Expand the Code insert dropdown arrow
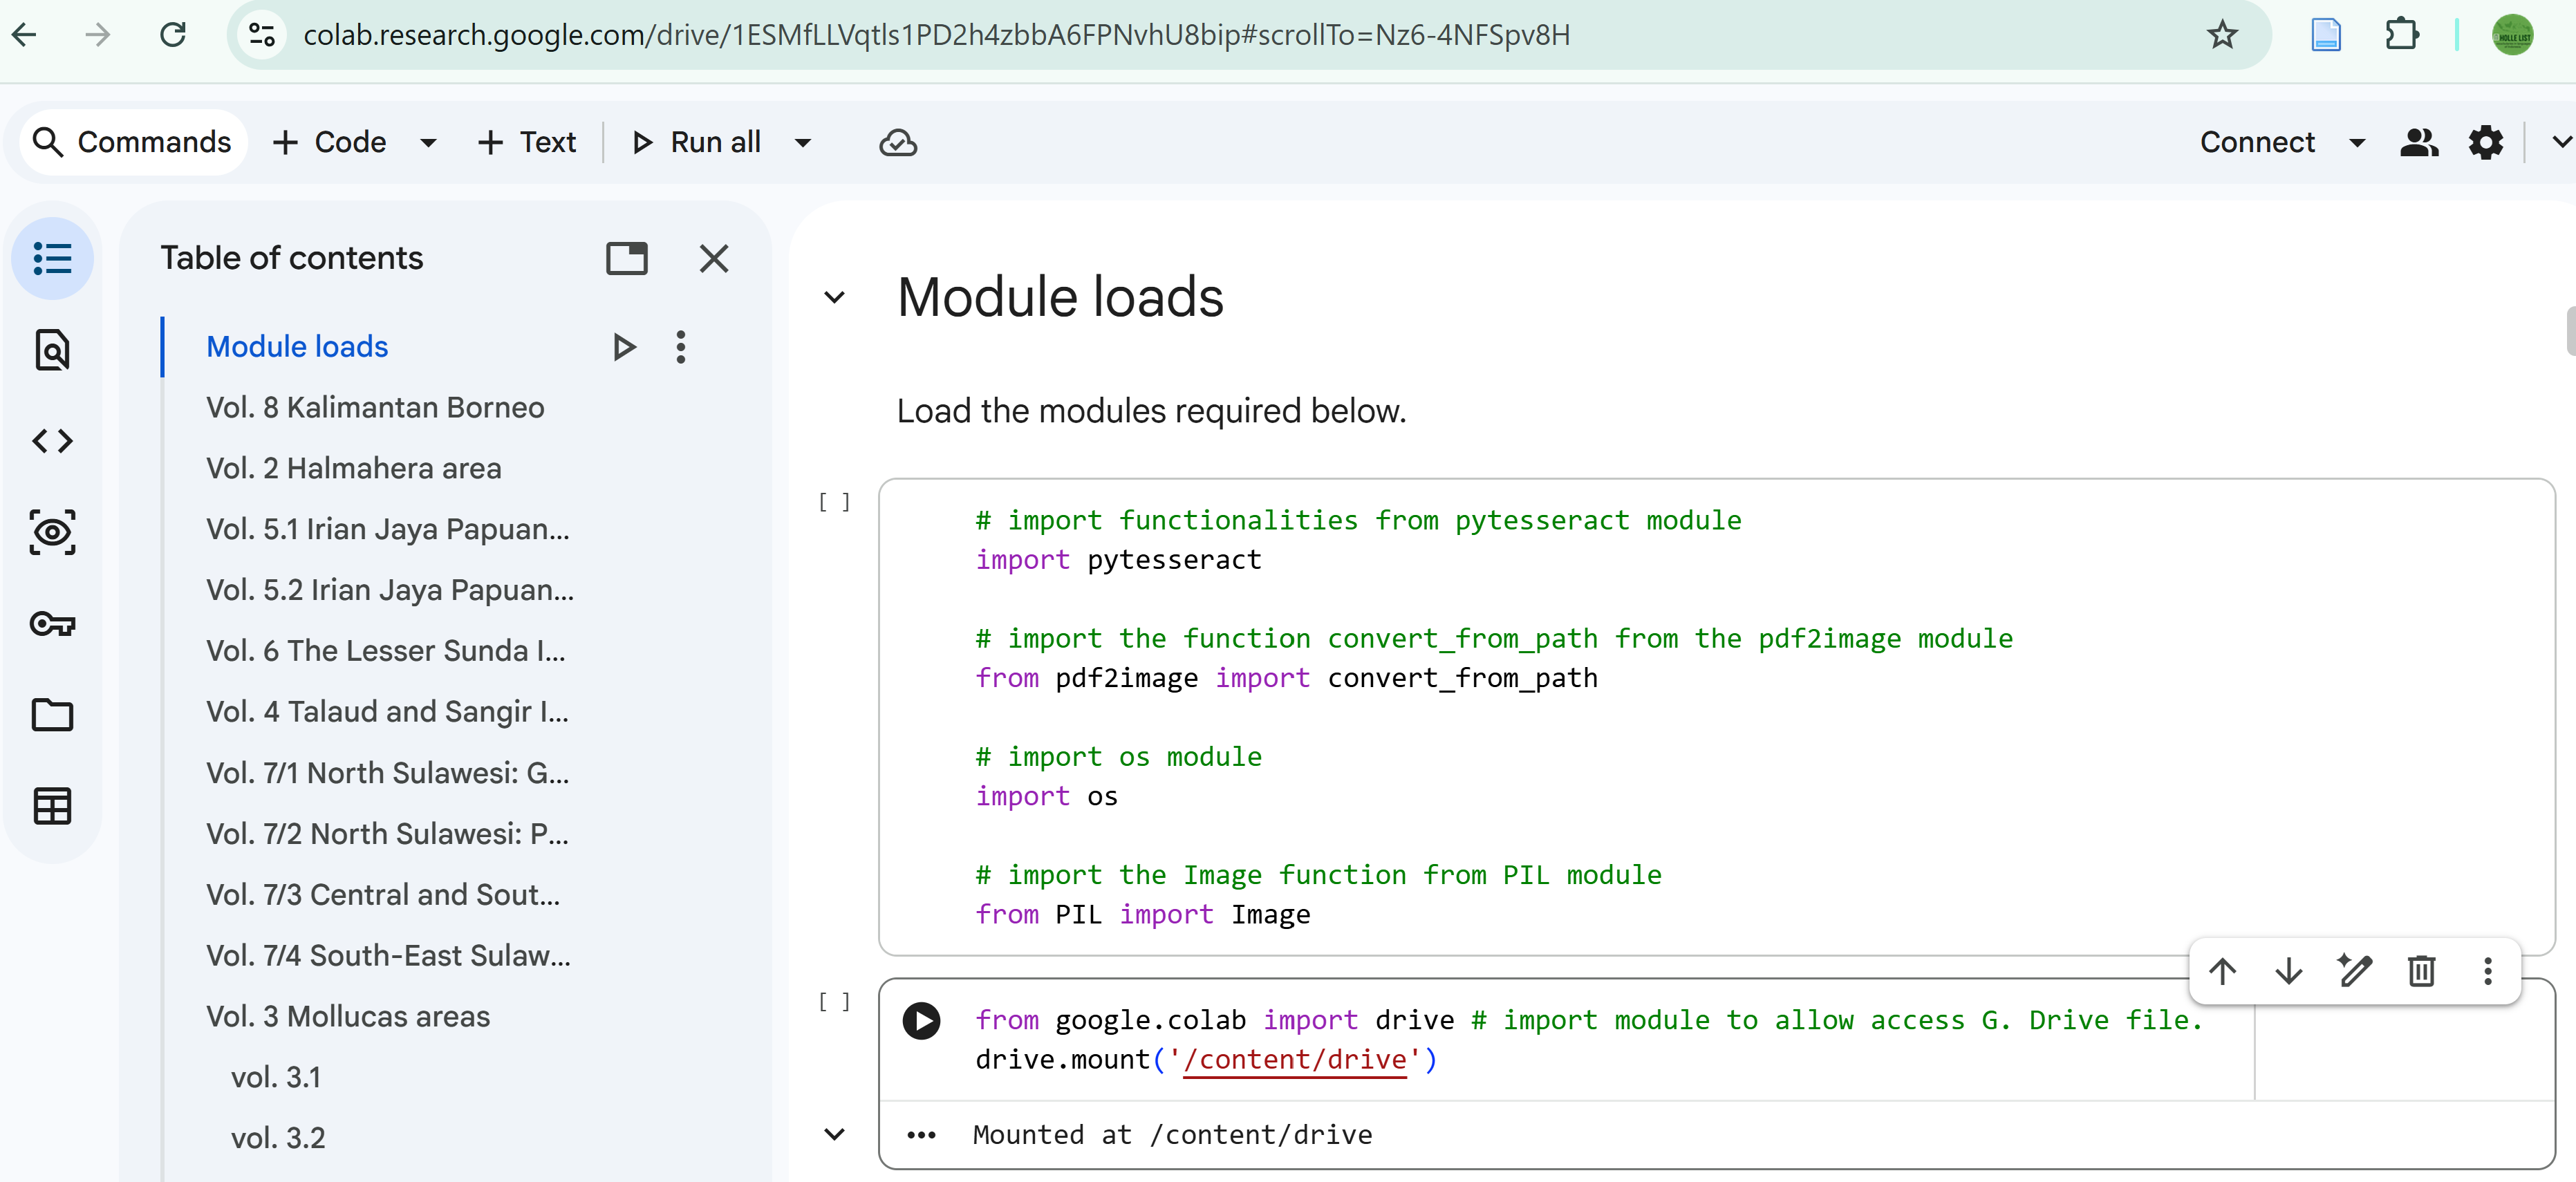2576x1182 pixels. tap(428, 143)
